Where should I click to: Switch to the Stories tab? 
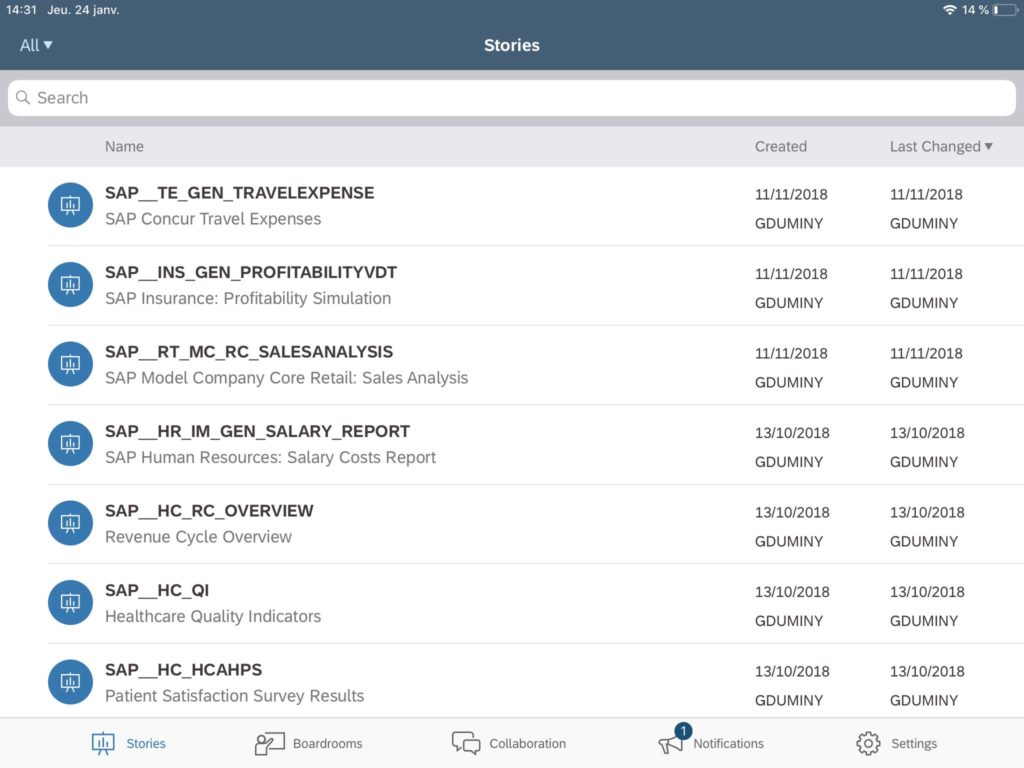(128, 743)
